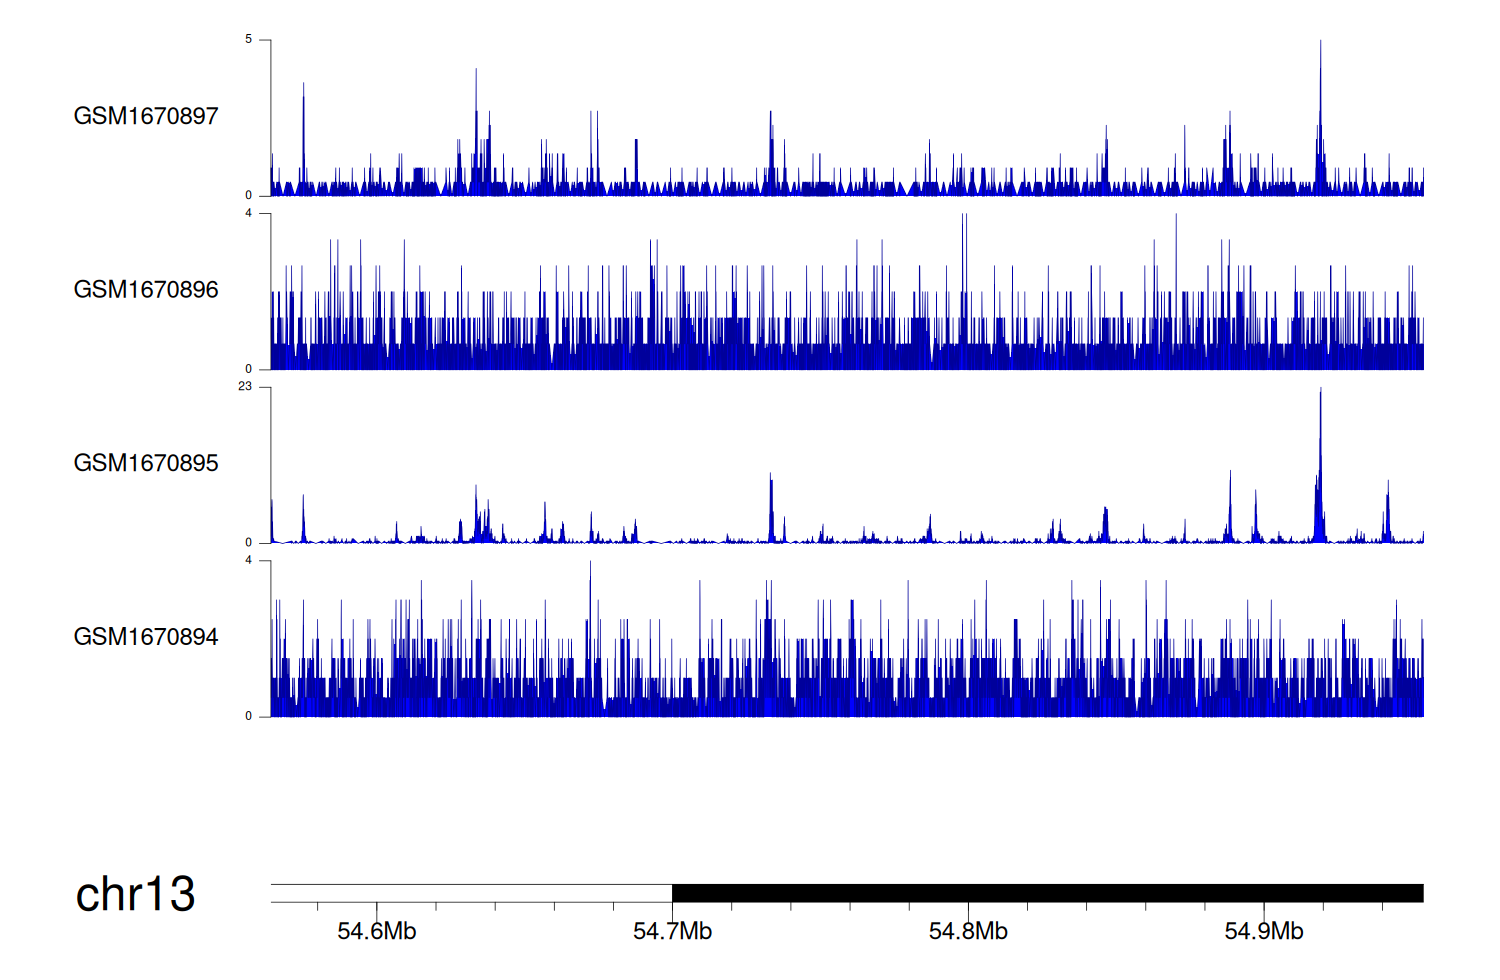Click the 54.8Mb axis tick label
This screenshot has height=980, width=1500.
pos(968,932)
